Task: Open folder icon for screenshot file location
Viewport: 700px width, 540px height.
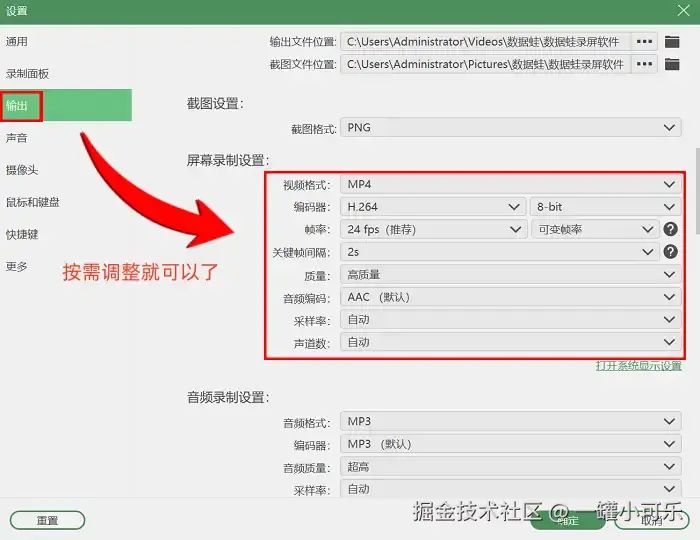Action: tap(672, 64)
